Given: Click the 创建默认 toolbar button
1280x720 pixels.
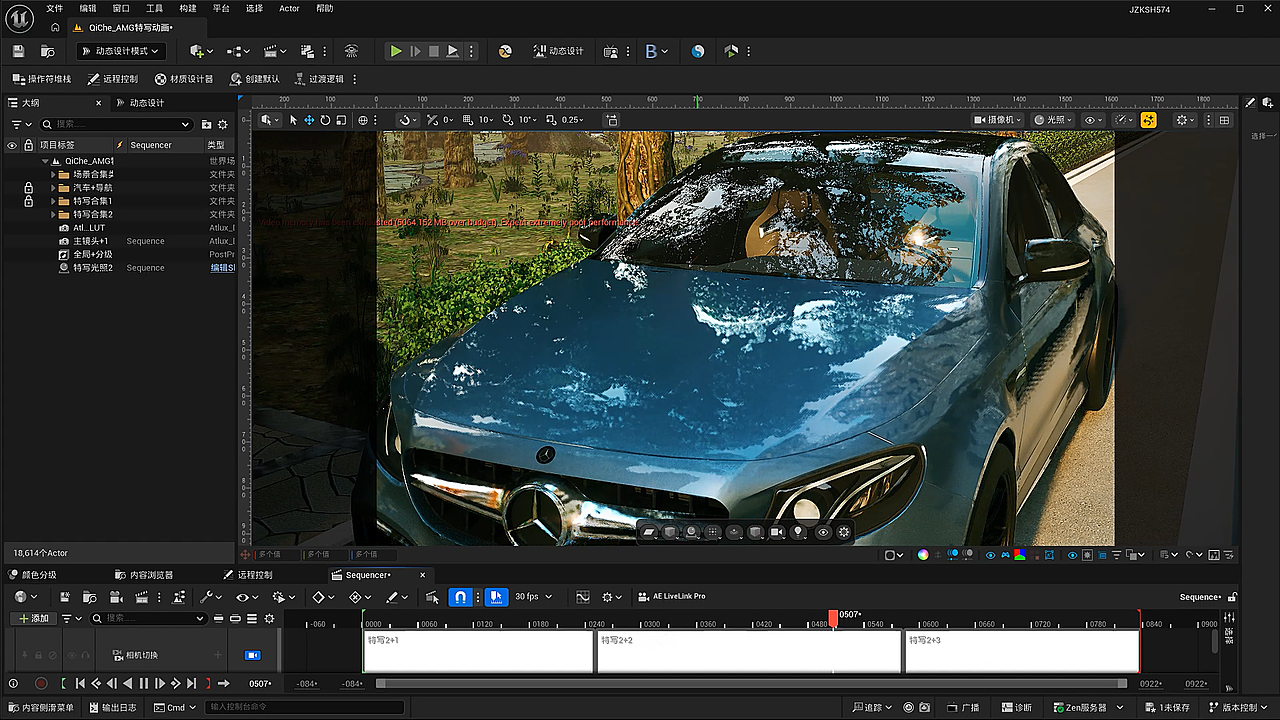Looking at the screenshot, I should pyautogui.click(x=255, y=79).
